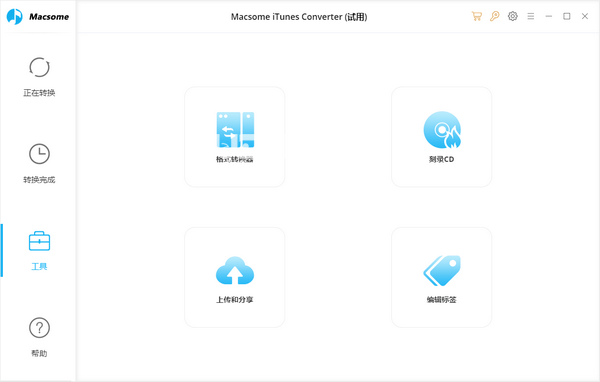
Task: Close the Macsome iTunes Converter window
Action: (x=585, y=16)
